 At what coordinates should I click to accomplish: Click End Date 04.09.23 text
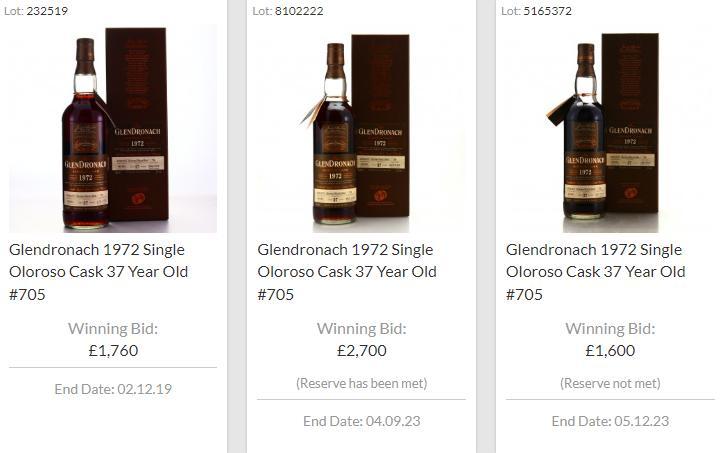(x=362, y=421)
